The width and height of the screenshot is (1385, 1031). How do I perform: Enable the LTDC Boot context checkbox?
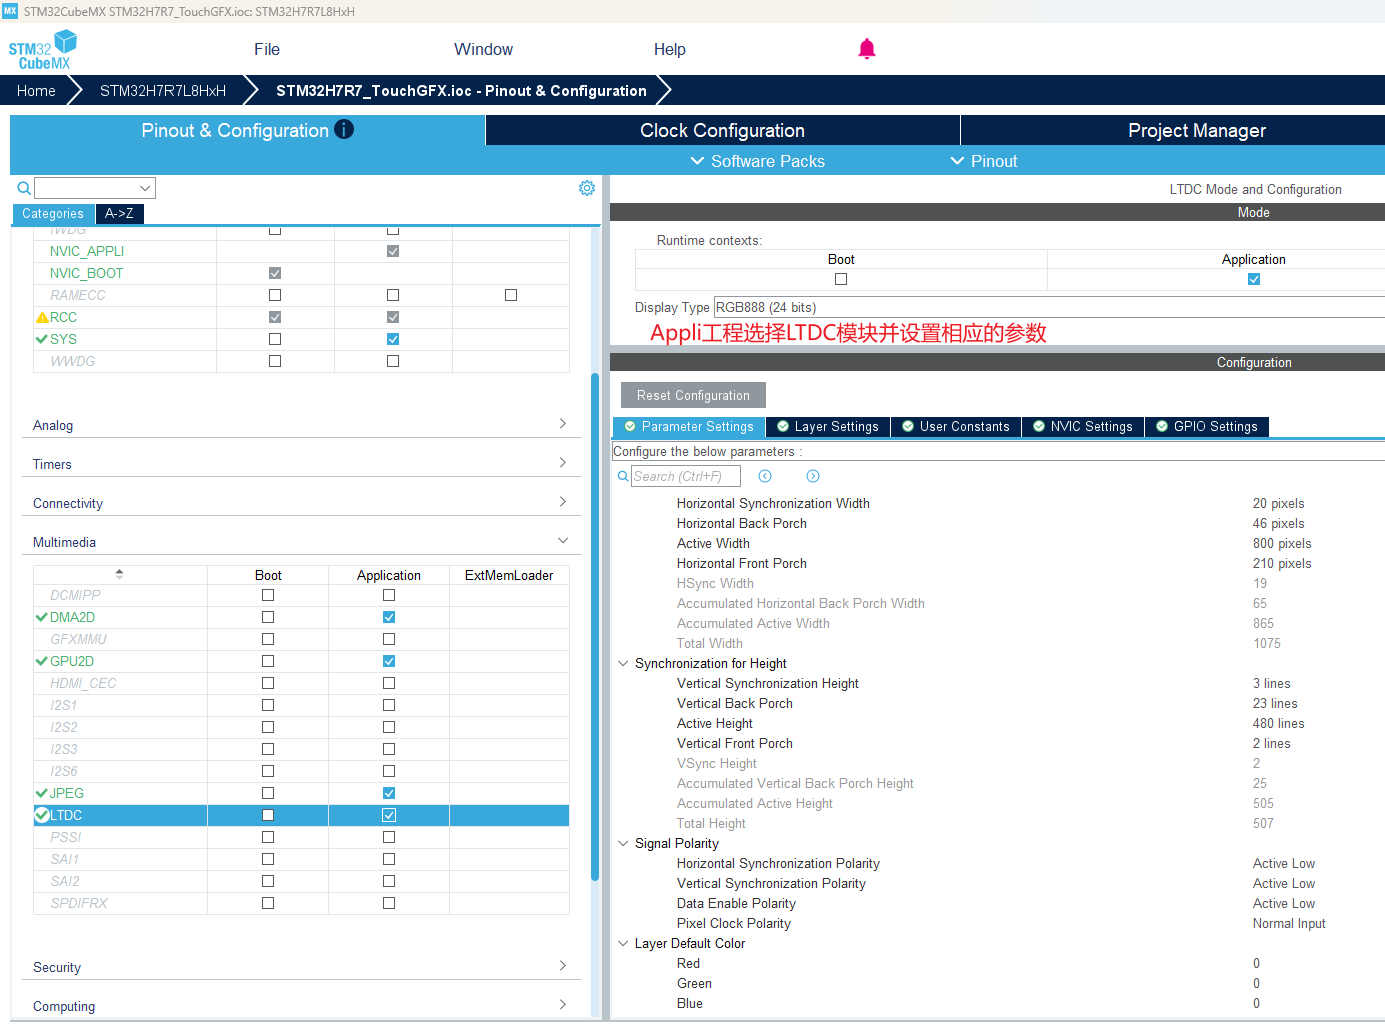(x=268, y=815)
